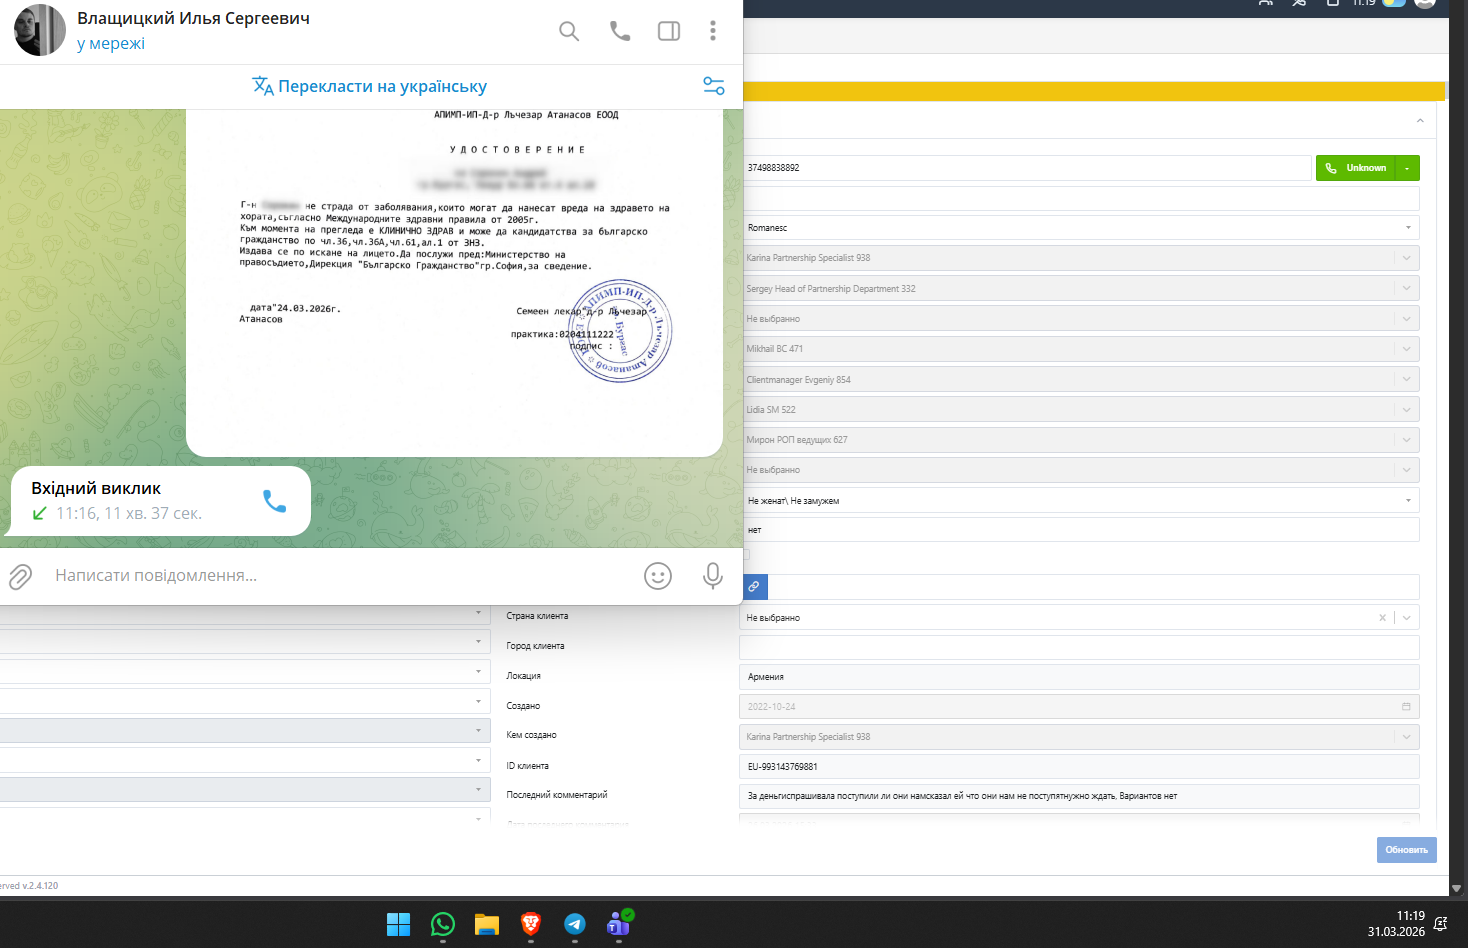Open translation settings icon in Telegram
Screen dimensions: 1468x948
point(714,86)
